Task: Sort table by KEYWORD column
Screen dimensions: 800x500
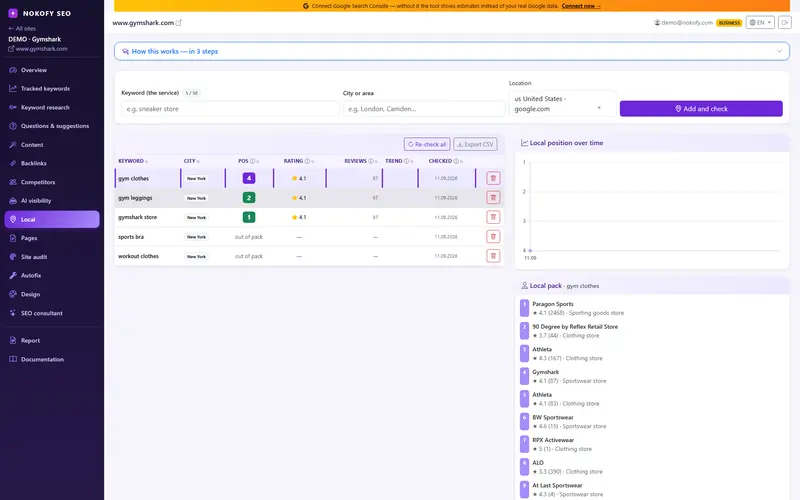Action: pyautogui.click(x=133, y=161)
